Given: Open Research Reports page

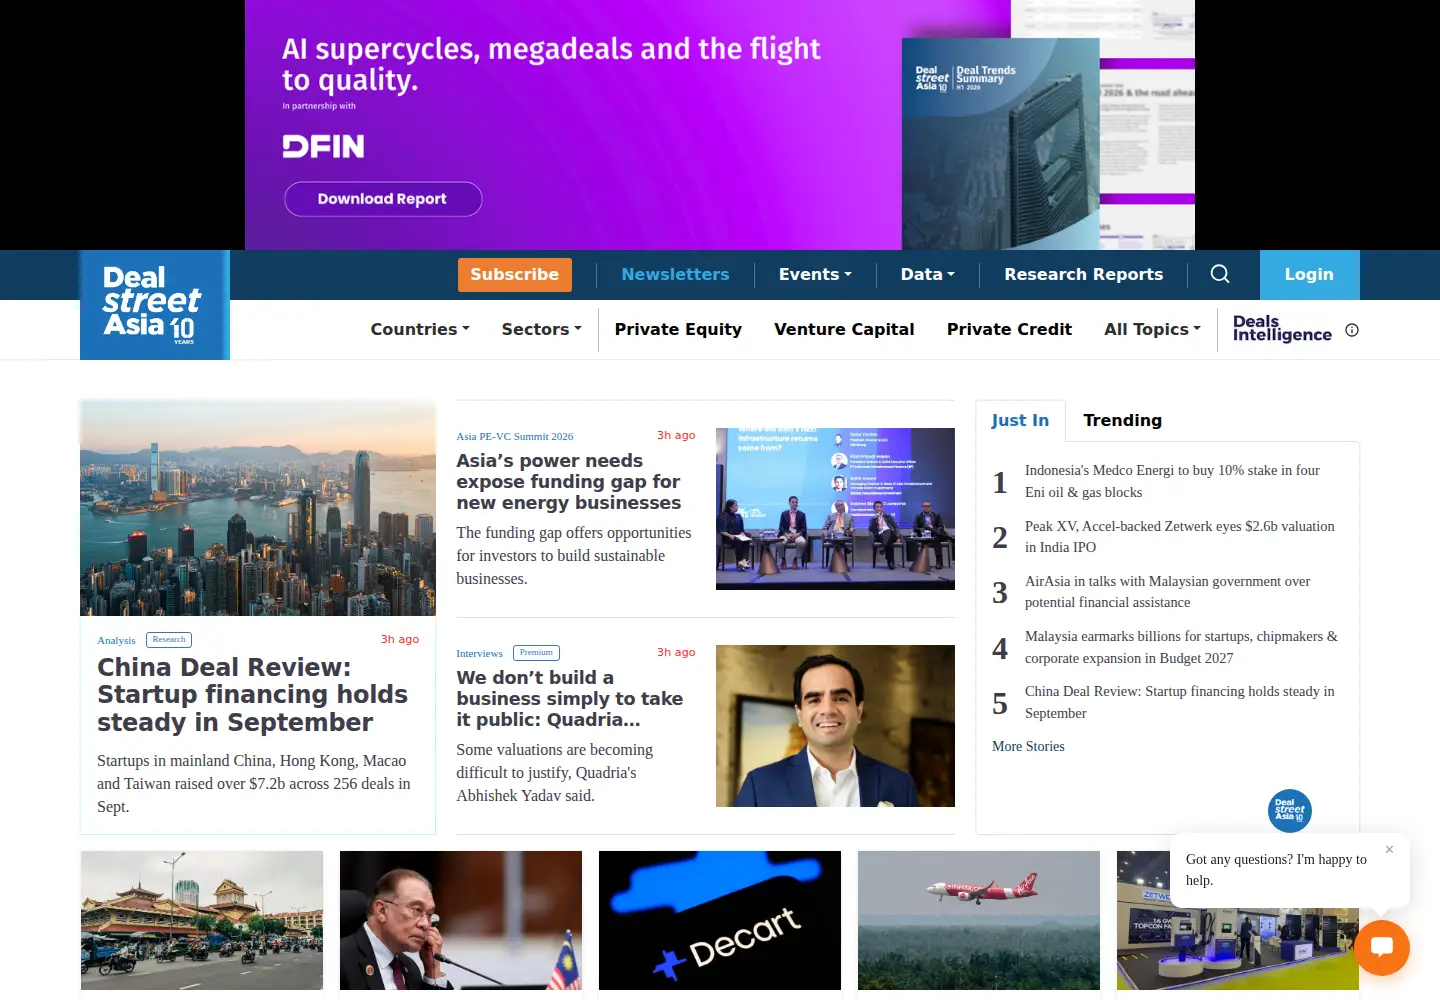Looking at the screenshot, I should [1084, 274].
